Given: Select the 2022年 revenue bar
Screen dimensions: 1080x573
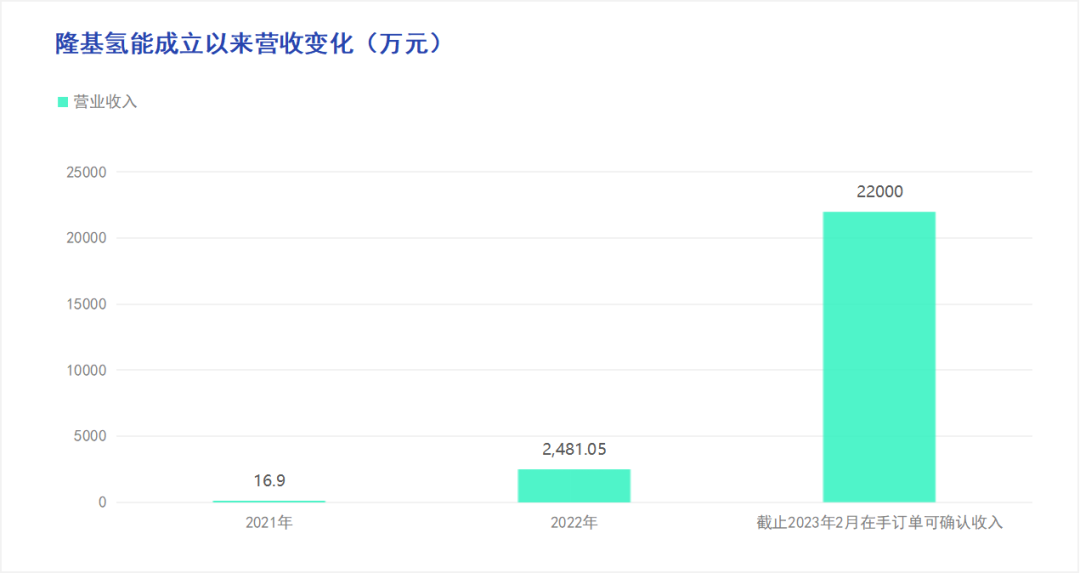Looking at the screenshot, I should tap(574, 485).
